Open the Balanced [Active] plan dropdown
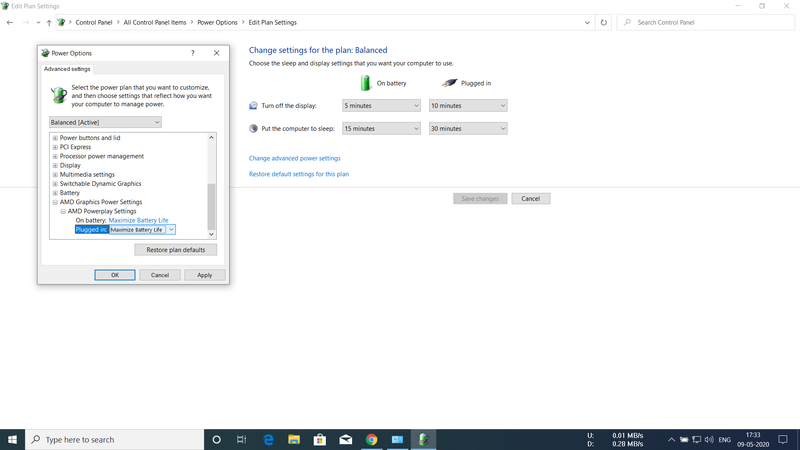 click(x=105, y=122)
